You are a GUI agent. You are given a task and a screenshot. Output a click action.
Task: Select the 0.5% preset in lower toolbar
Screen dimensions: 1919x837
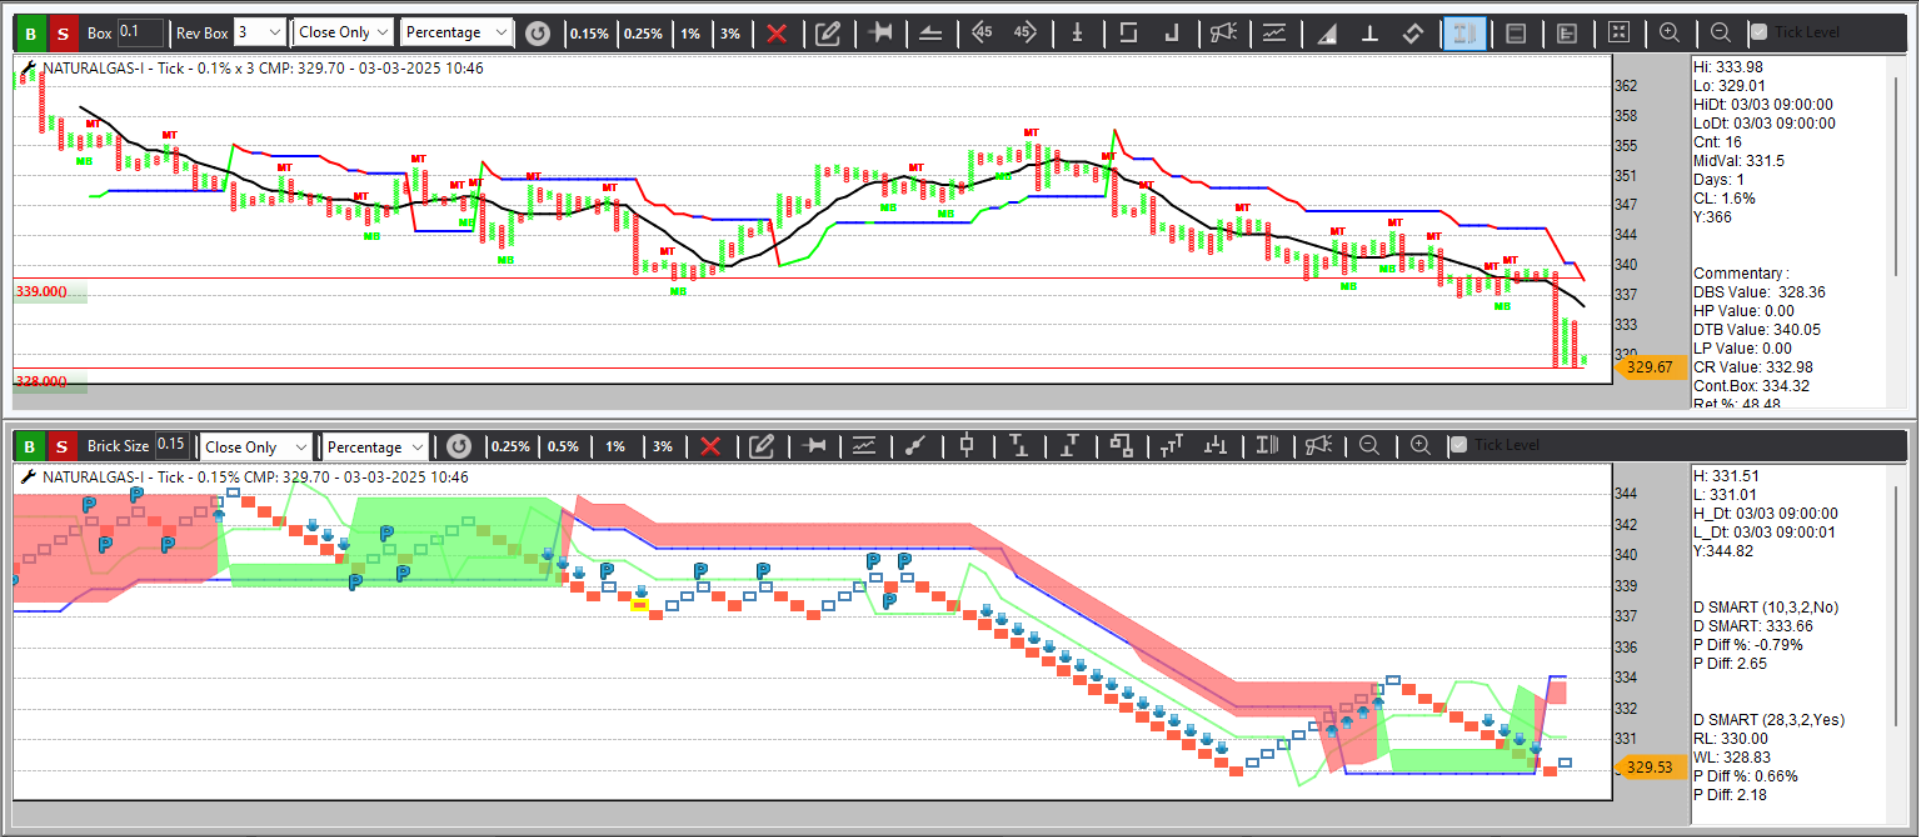563,447
